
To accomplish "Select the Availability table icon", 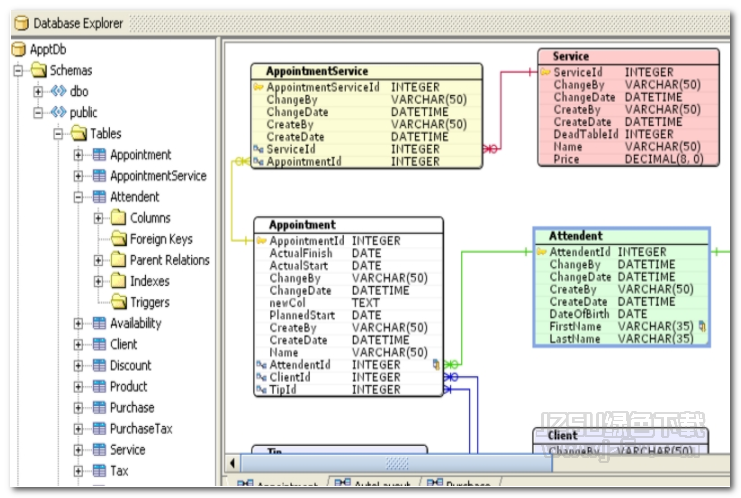I will (99, 323).
